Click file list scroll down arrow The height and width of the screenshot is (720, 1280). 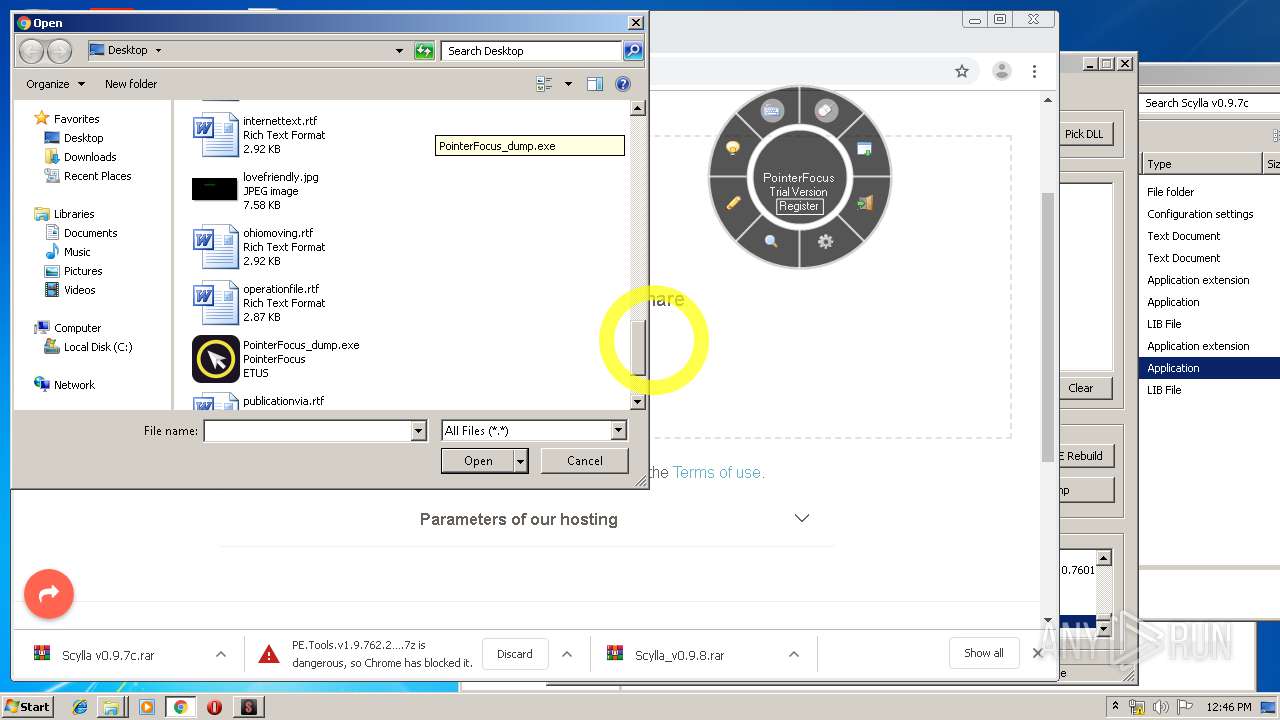[x=638, y=402]
